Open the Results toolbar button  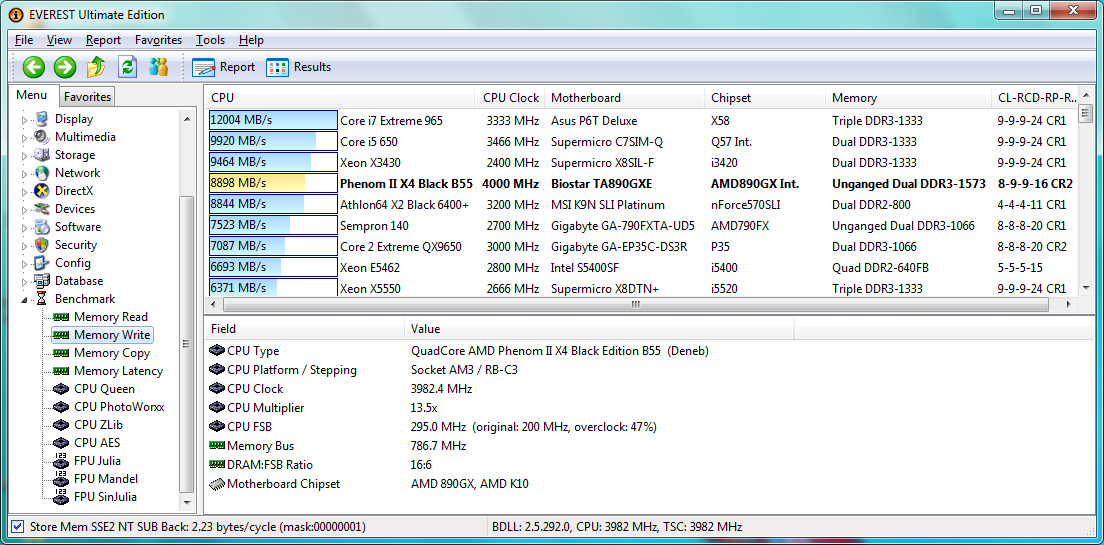click(x=299, y=68)
